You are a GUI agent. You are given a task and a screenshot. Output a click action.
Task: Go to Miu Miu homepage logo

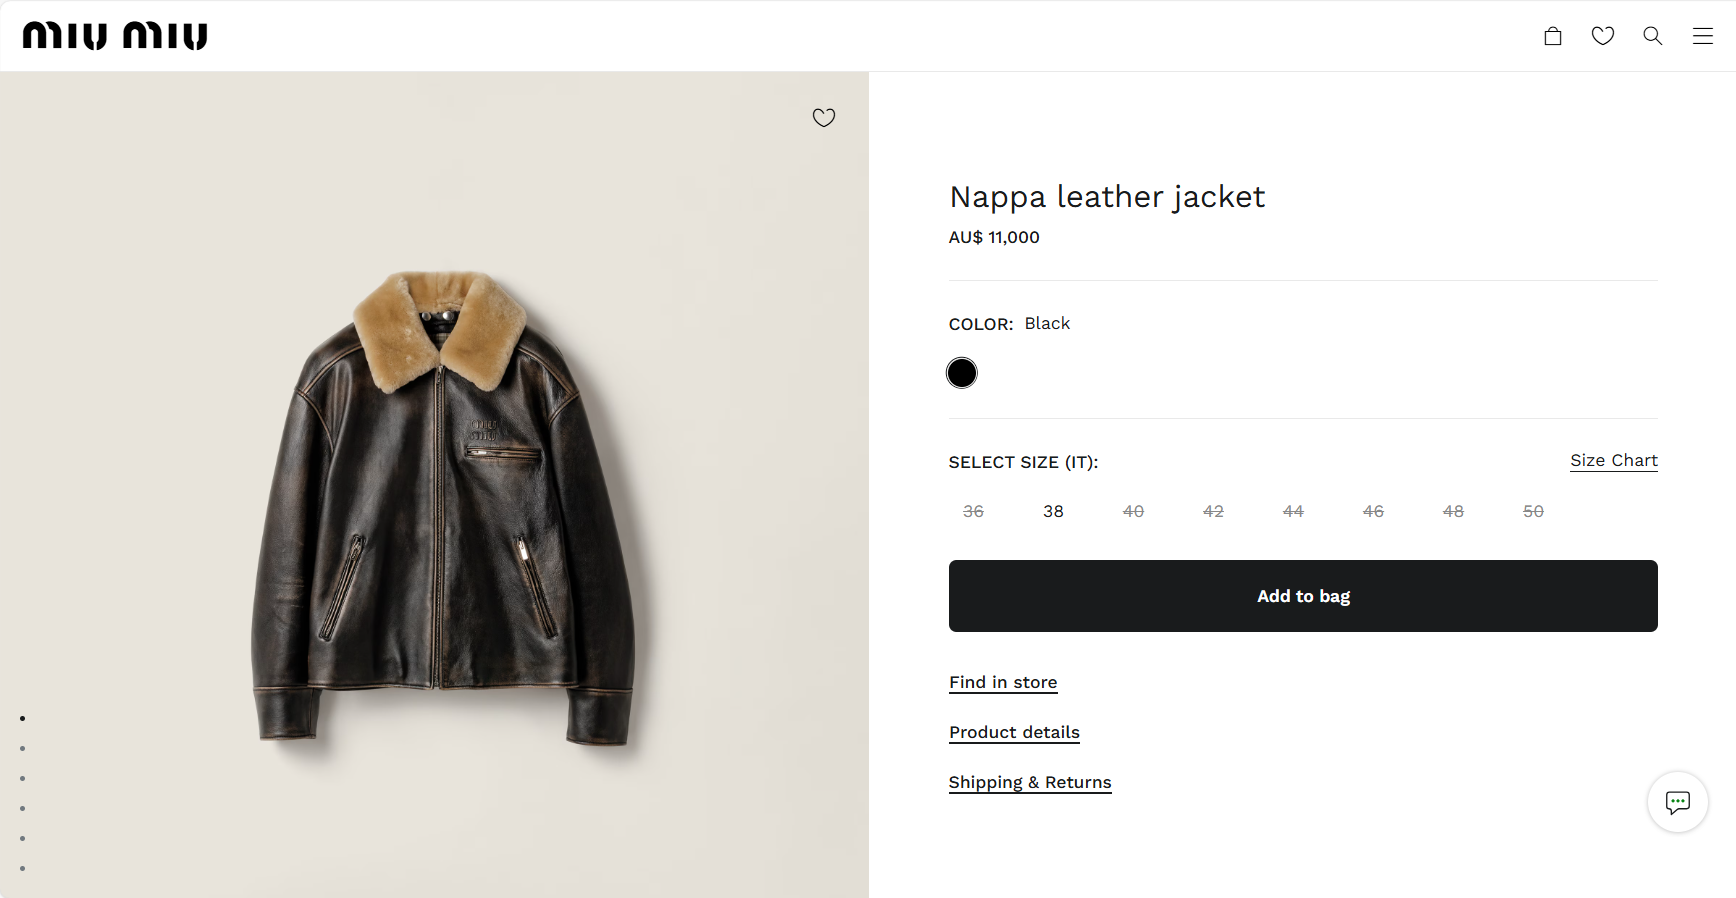tap(115, 36)
